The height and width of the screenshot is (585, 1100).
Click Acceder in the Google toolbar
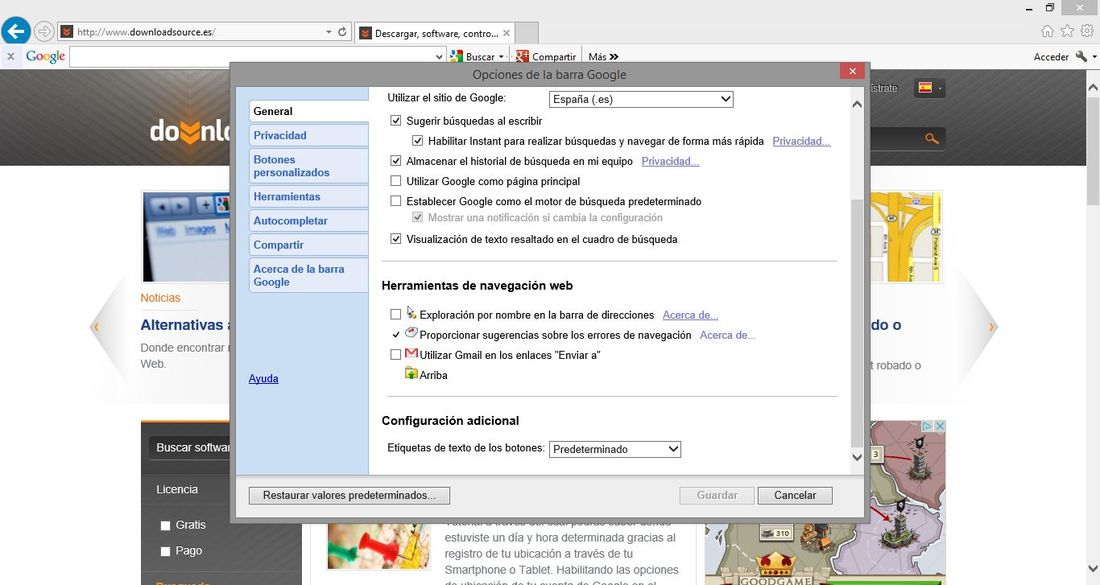[x=1051, y=57]
